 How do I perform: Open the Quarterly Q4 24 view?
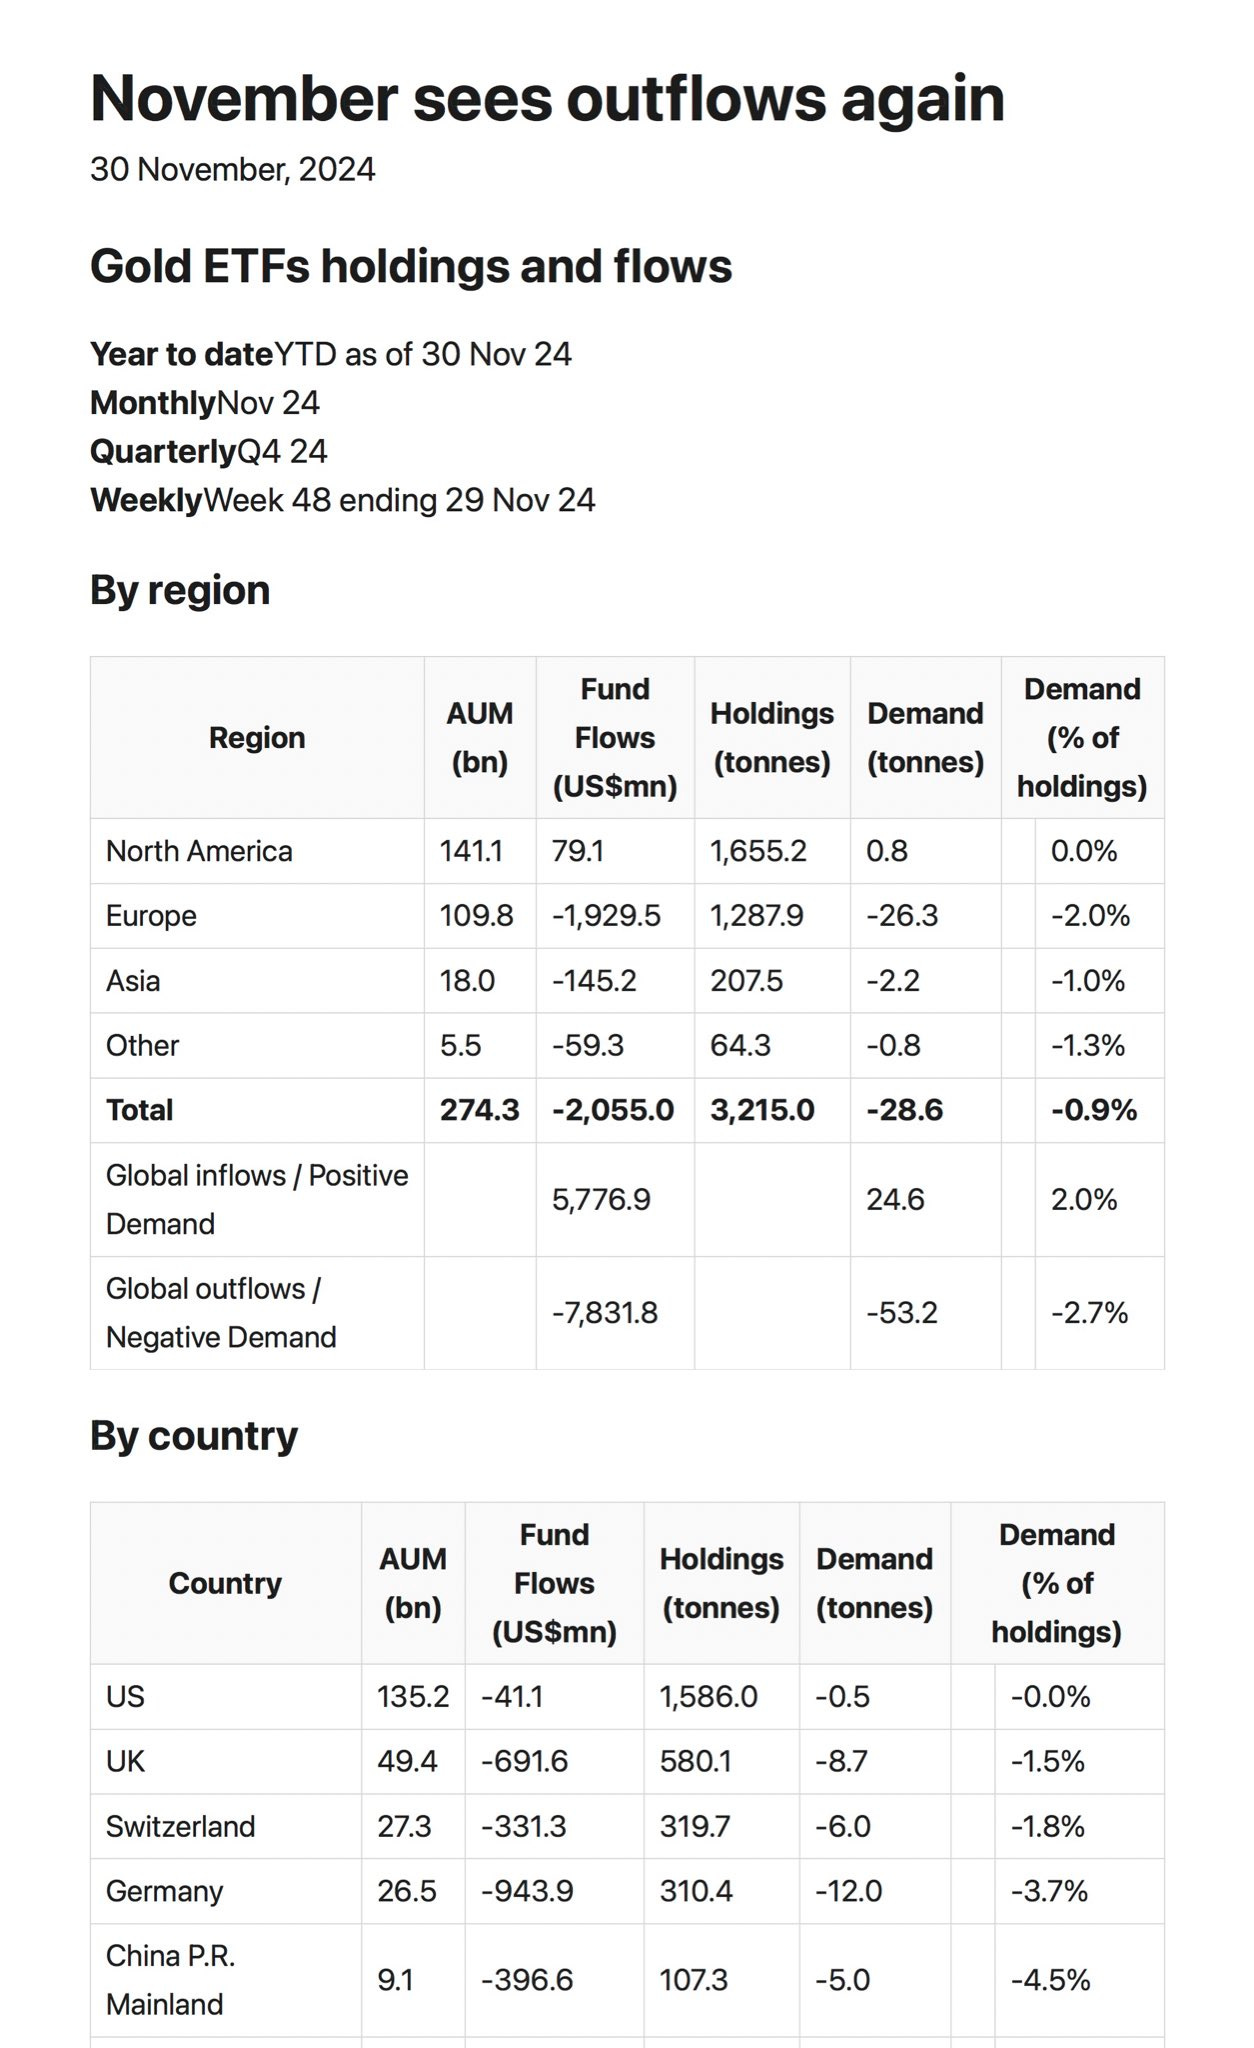coord(208,451)
